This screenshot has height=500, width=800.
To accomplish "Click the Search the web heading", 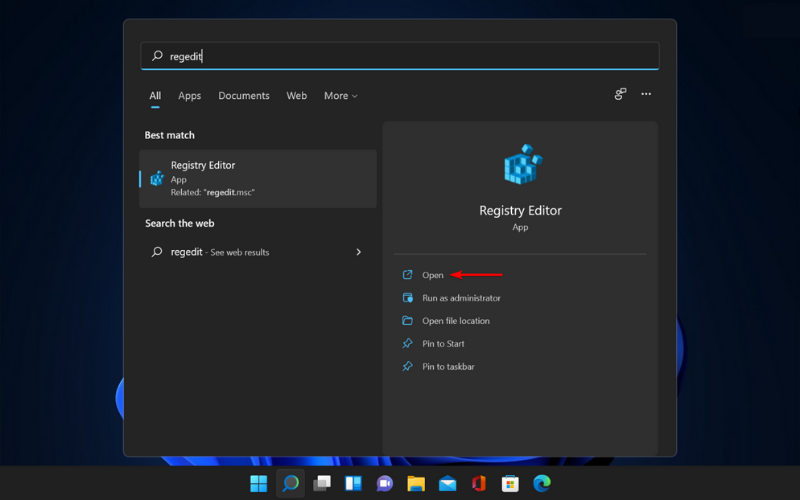I will [x=180, y=223].
